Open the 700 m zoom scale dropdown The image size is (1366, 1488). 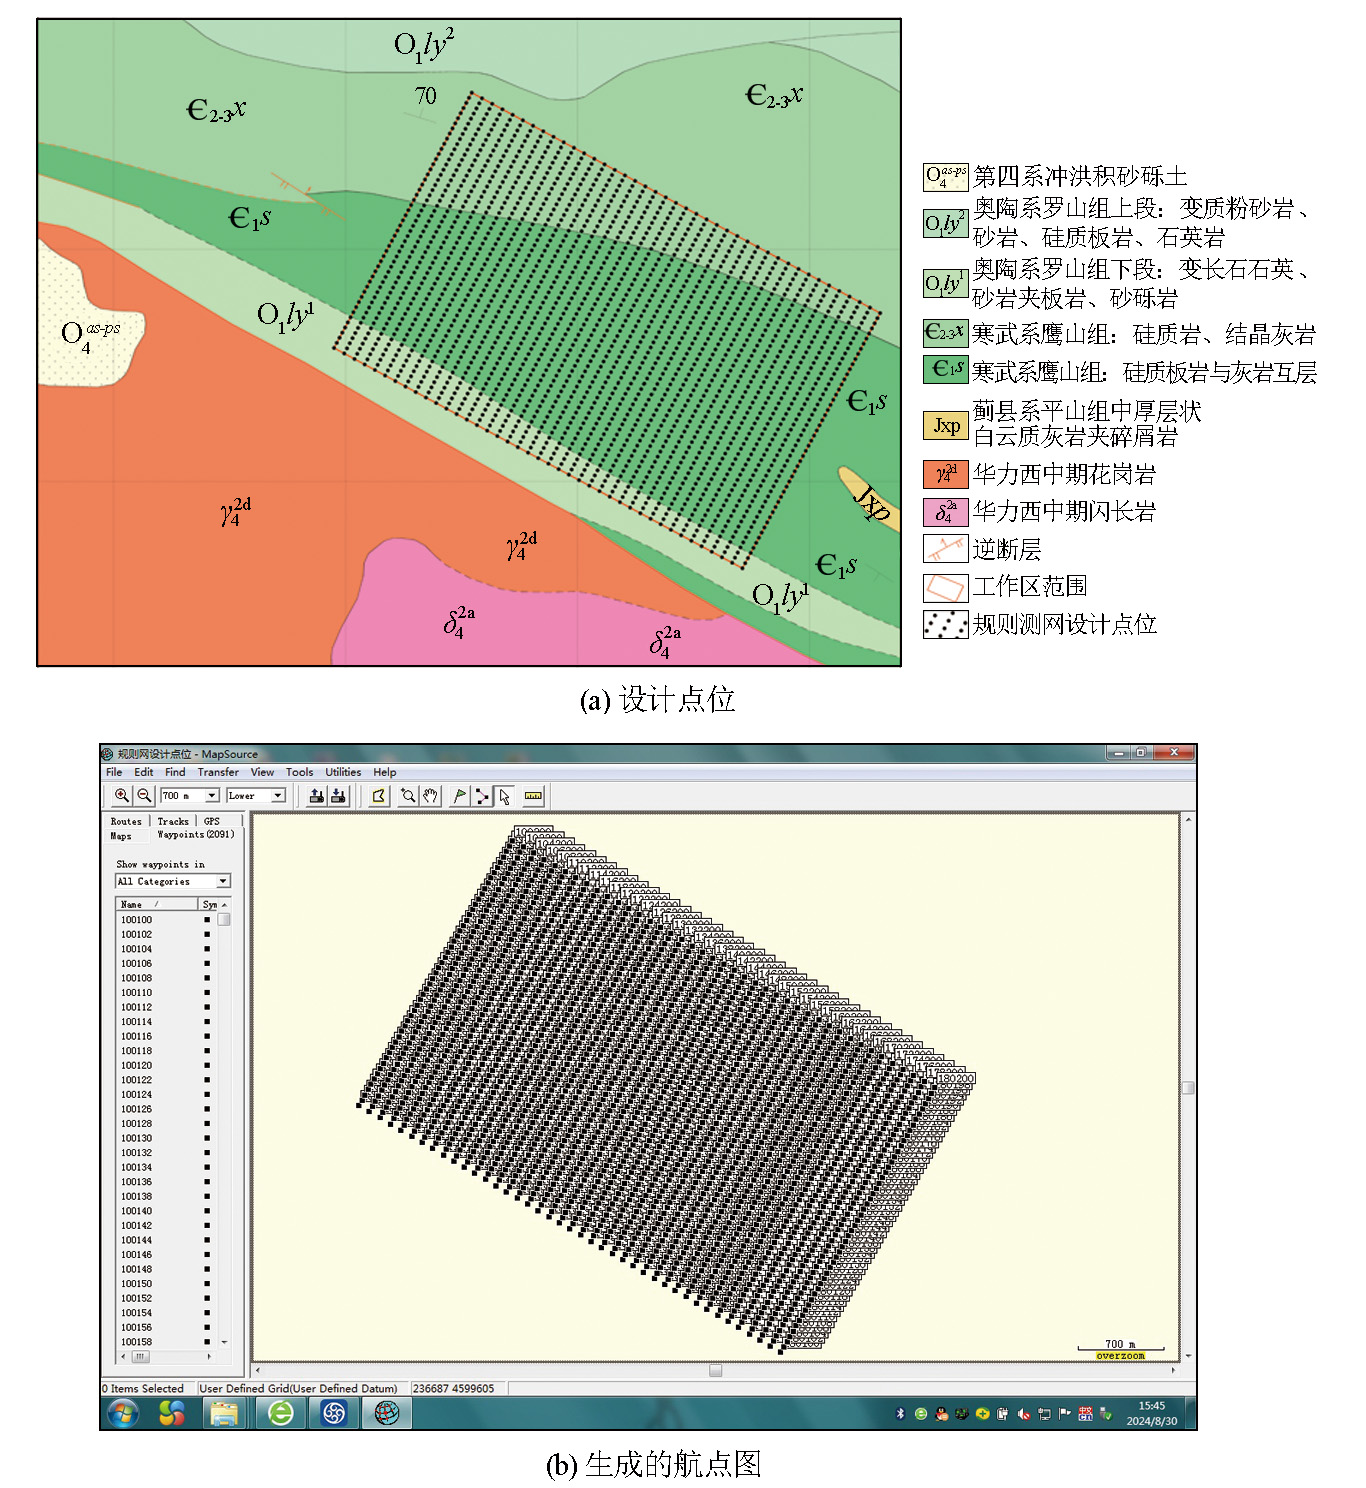pos(212,796)
